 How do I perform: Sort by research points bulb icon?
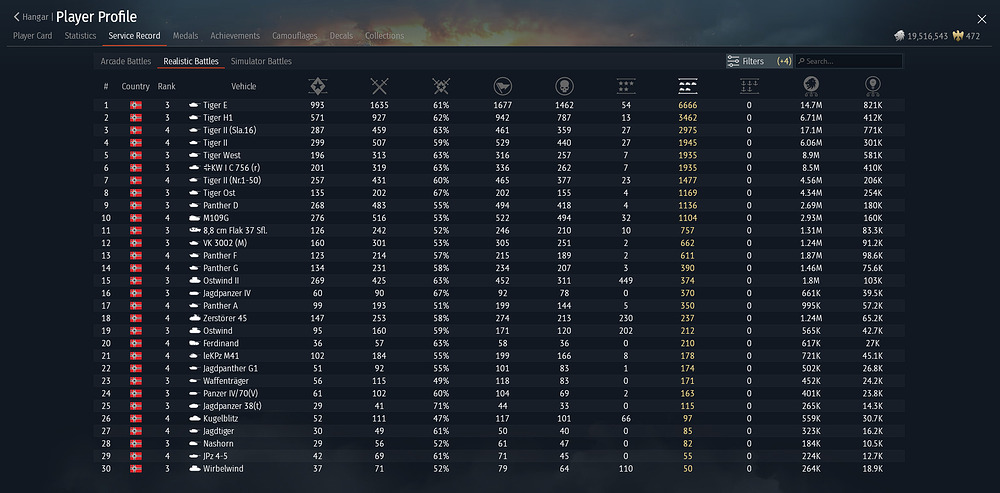pos(872,86)
